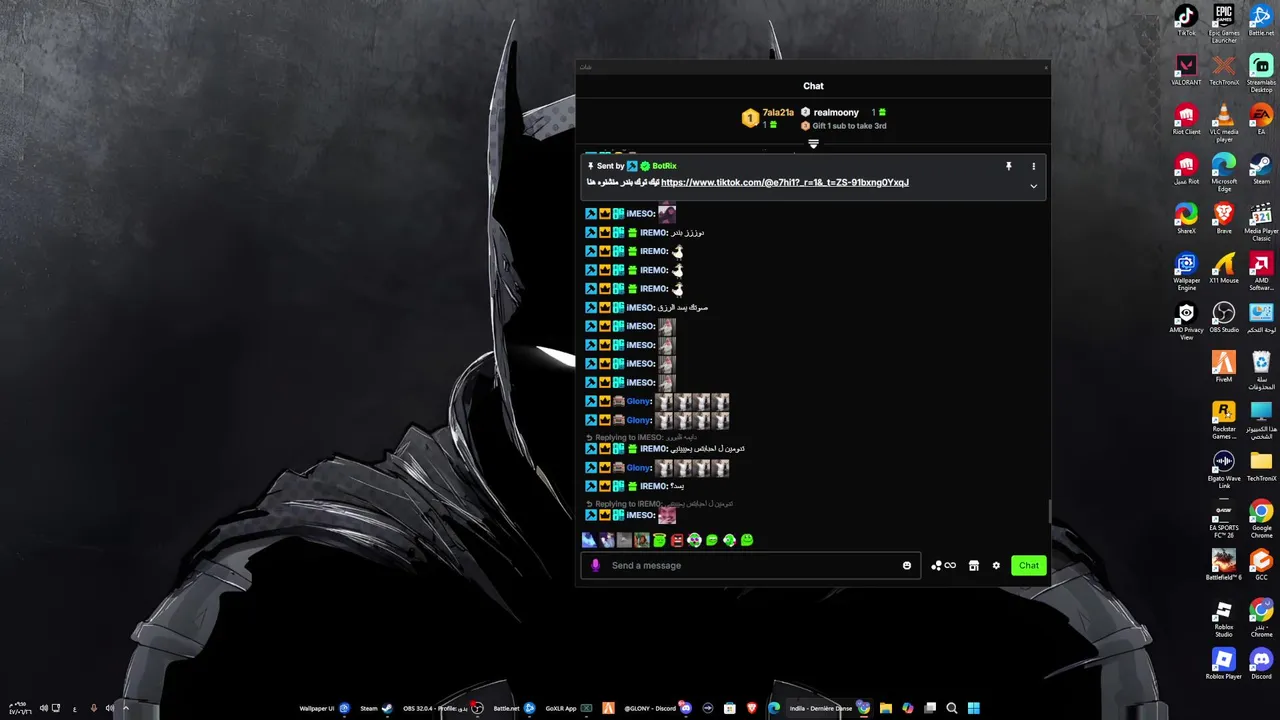The width and height of the screenshot is (1280, 720).
Task: Open Wallpaper UI in taskbar
Action: coord(324,708)
